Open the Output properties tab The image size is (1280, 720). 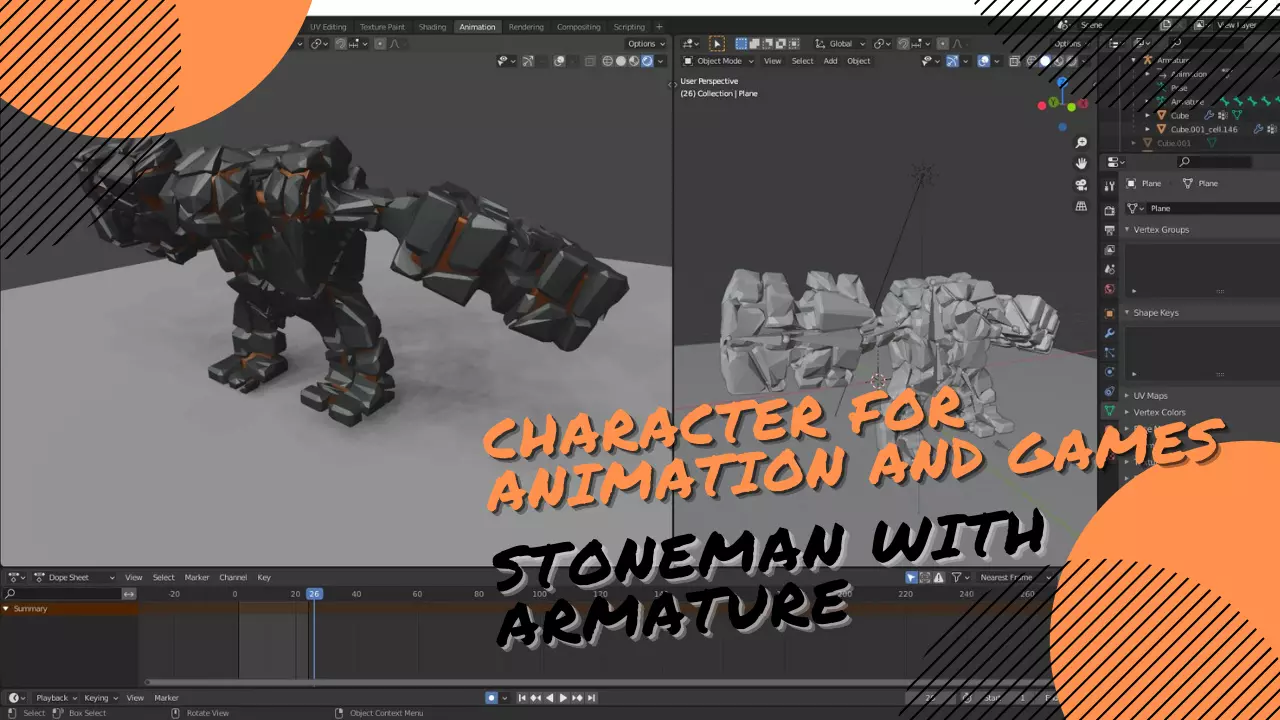tap(1109, 230)
